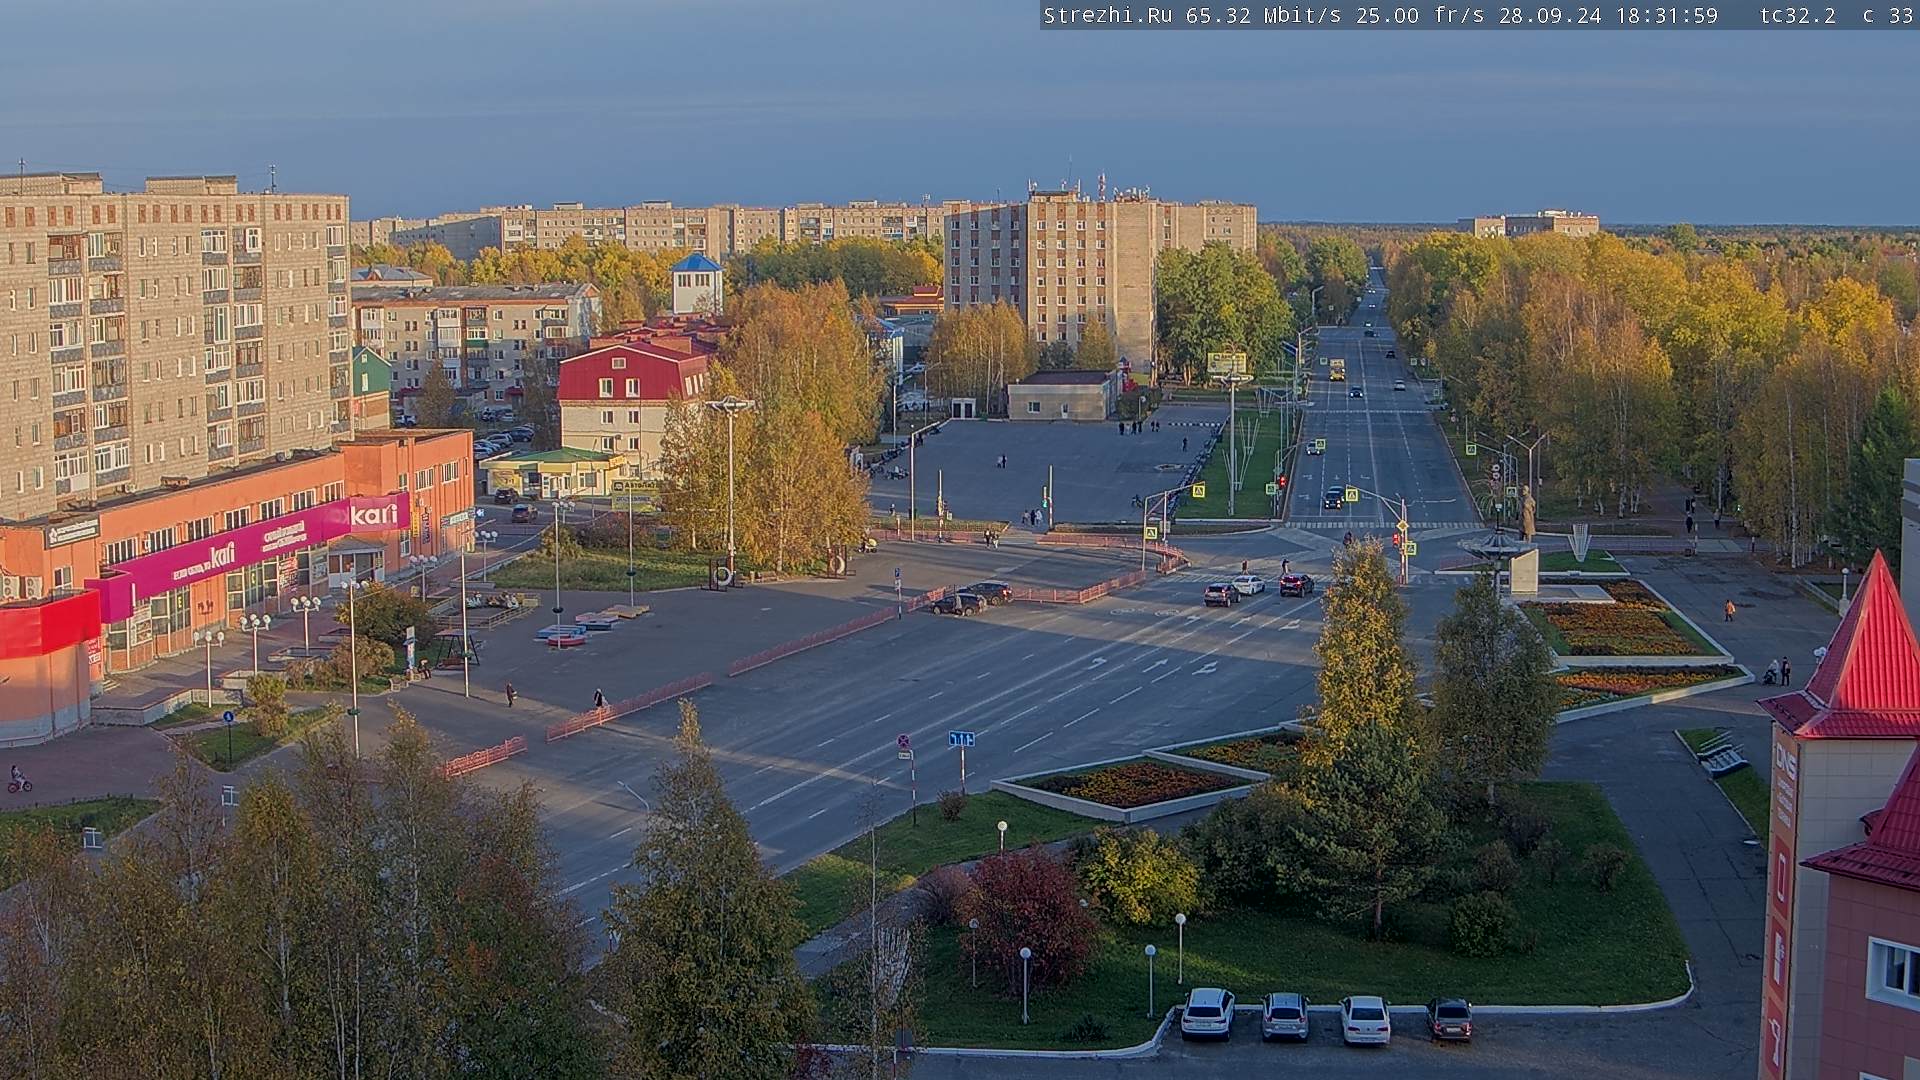The width and height of the screenshot is (1920, 1080).
Task: Click the "Strezhi.Ru" overlay text
Action: click(x=1108, y=15)
